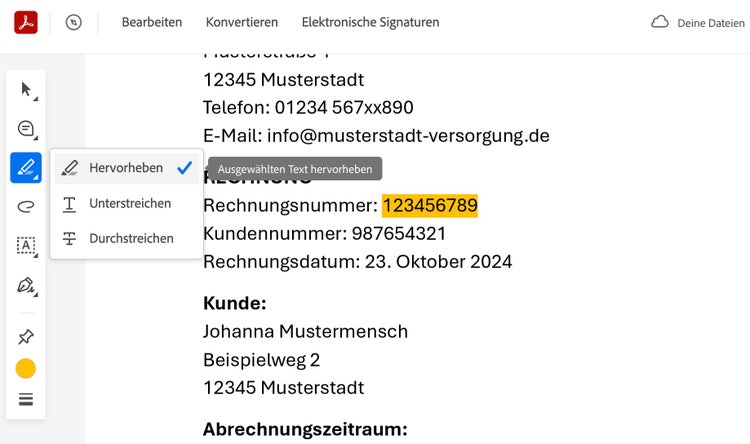Click the Adobe Acrobat logo icon

click(x=26, y=22)
